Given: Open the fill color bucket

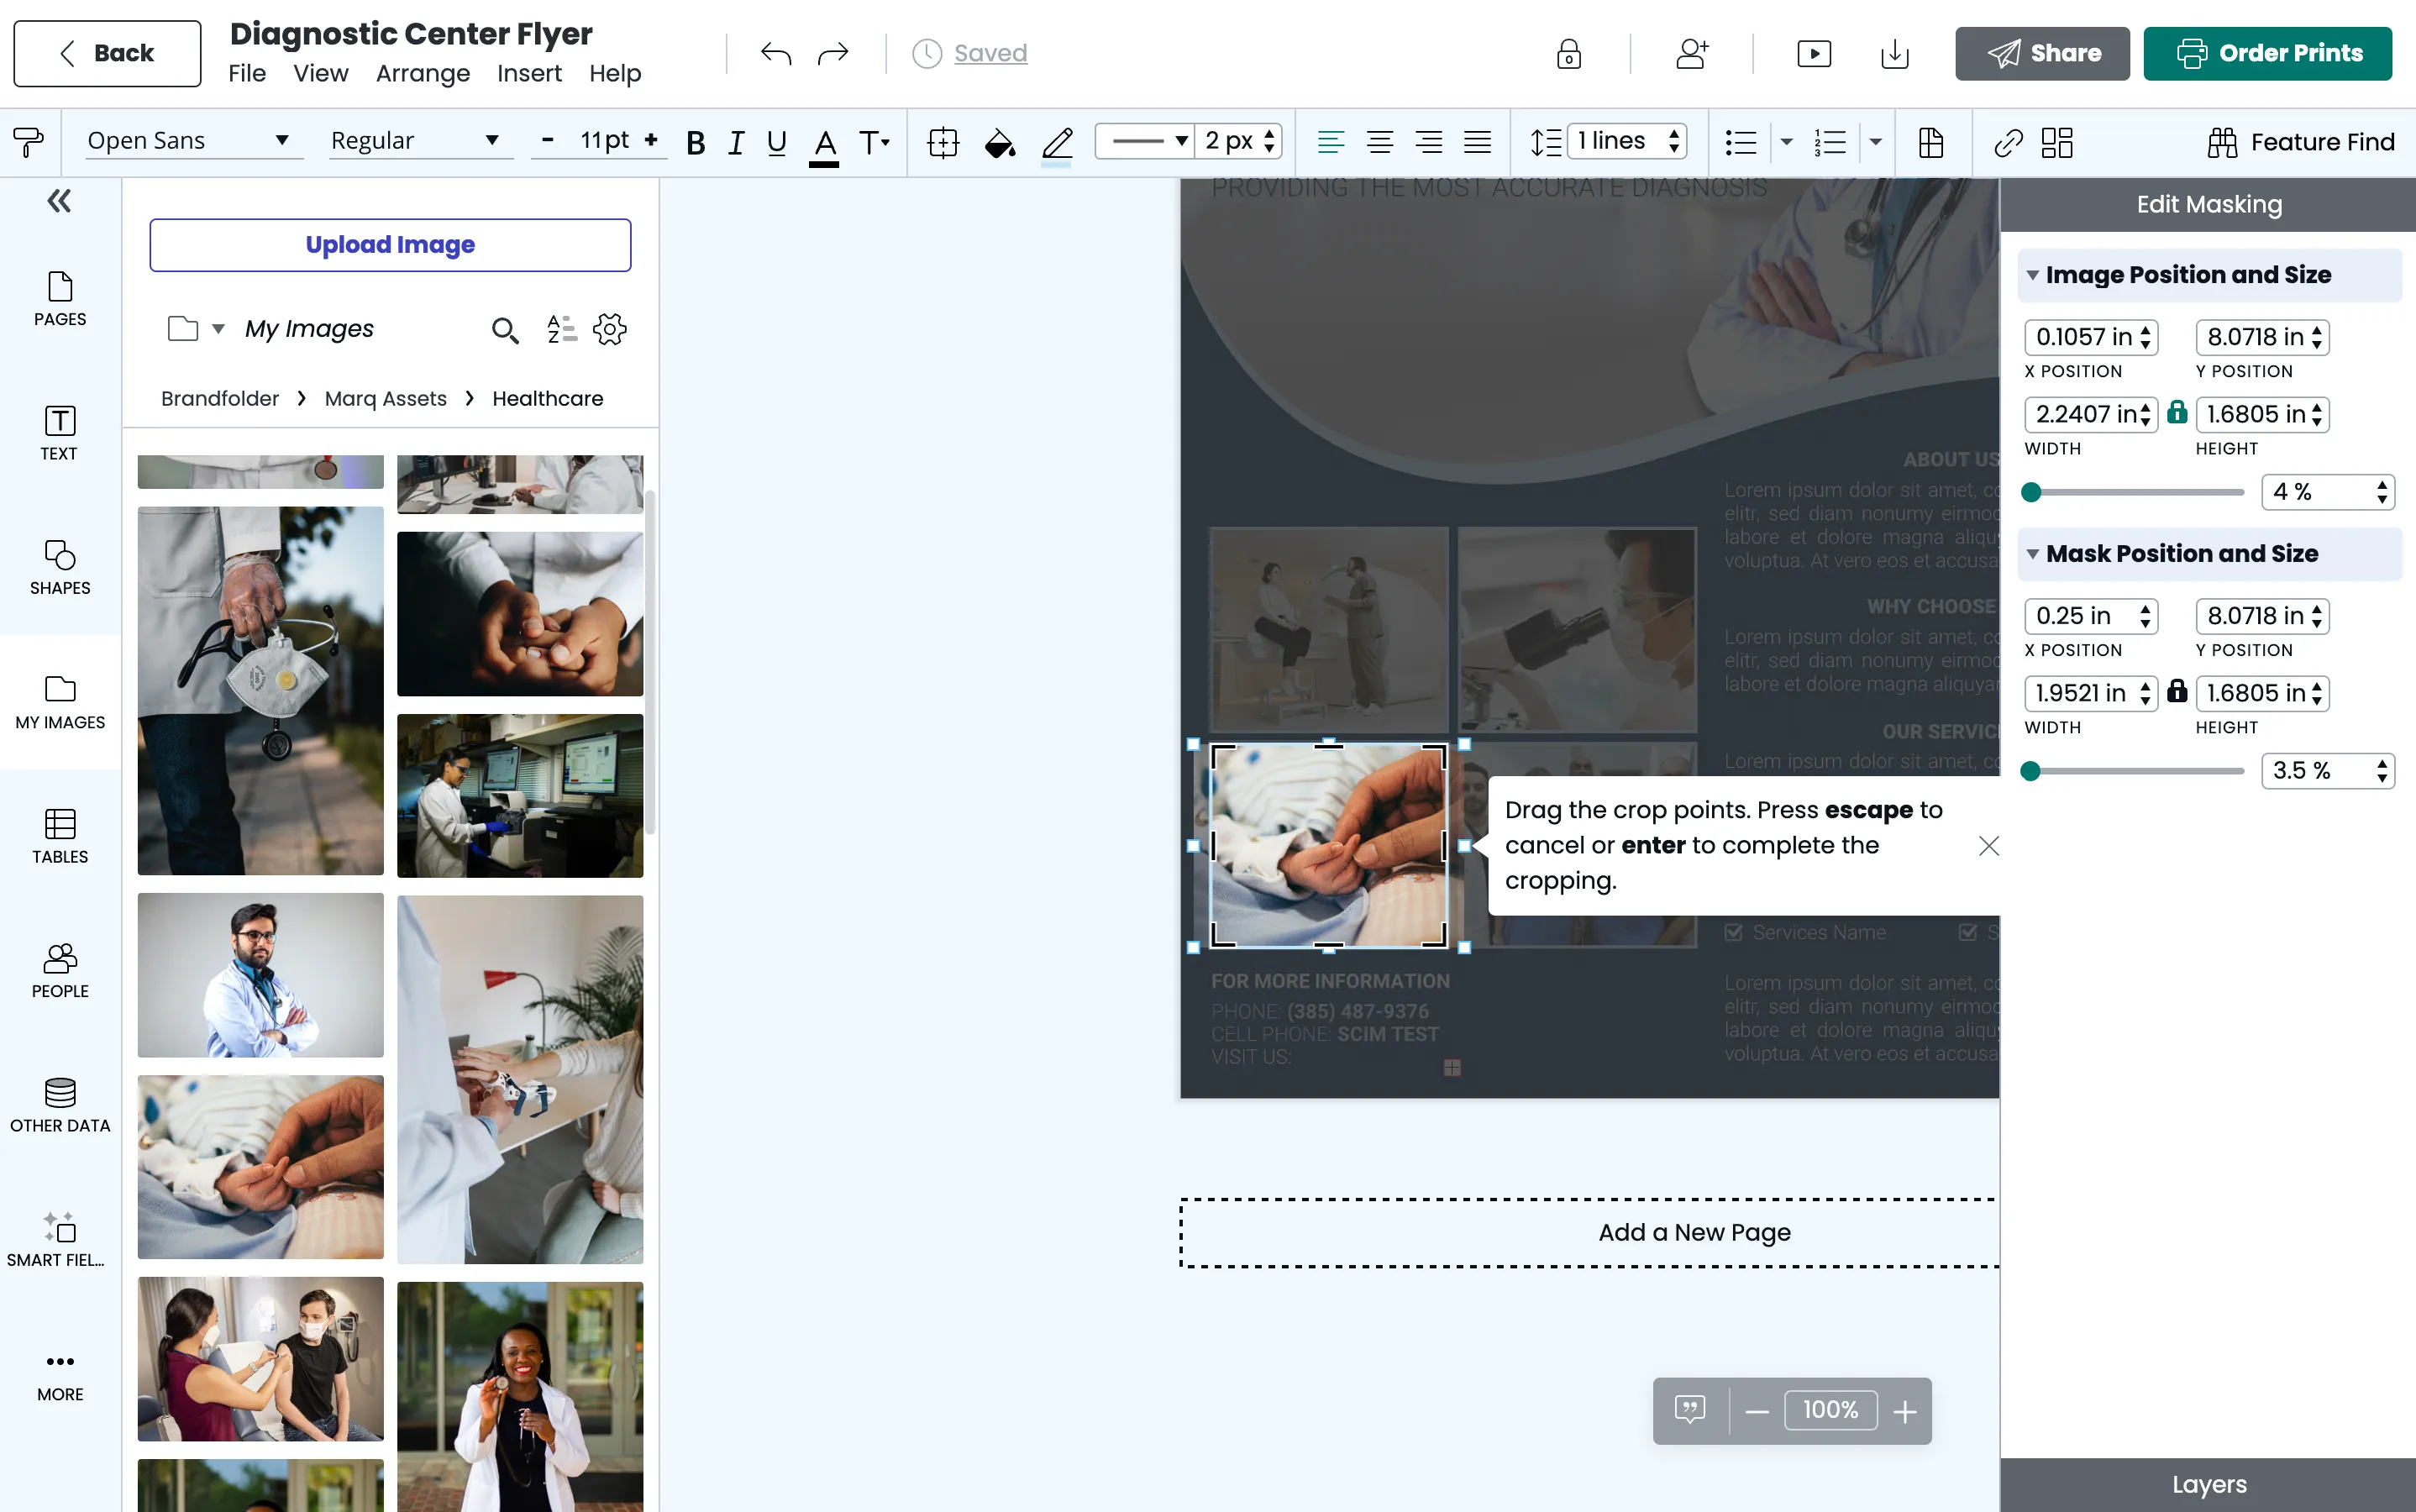Looking at the screenshot, I should click(999, 142).
